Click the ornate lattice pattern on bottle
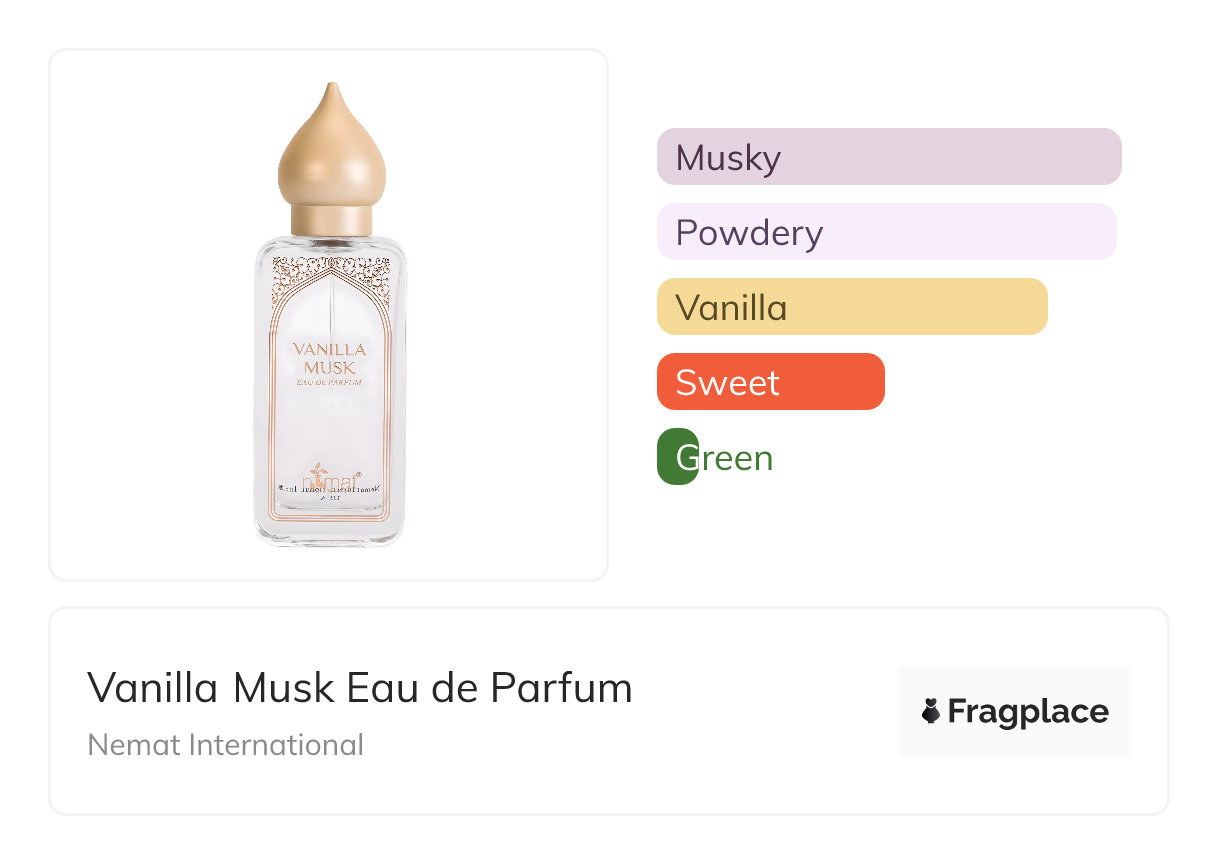The height and width of the screenshot is (864, 1218). [x=330, y=268]
